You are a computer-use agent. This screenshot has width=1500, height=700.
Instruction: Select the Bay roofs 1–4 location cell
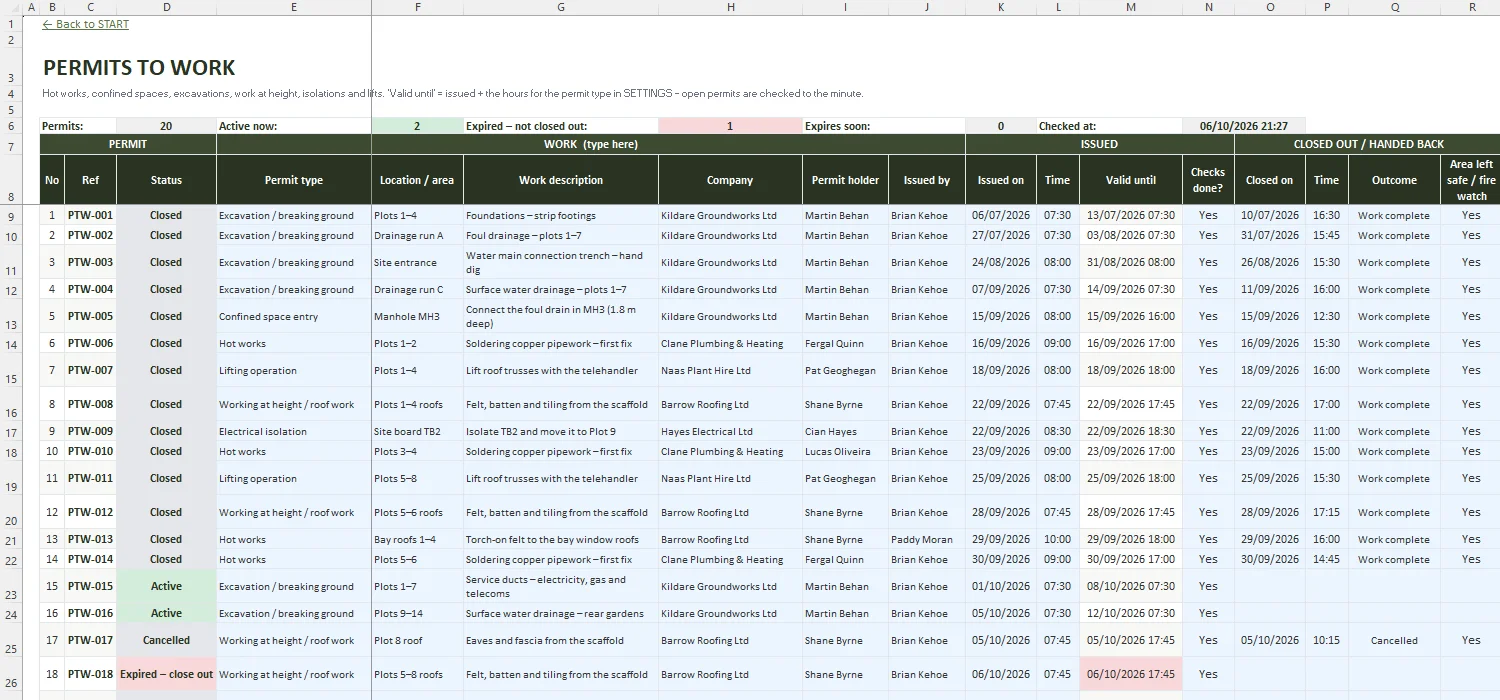tap(417, 539)
